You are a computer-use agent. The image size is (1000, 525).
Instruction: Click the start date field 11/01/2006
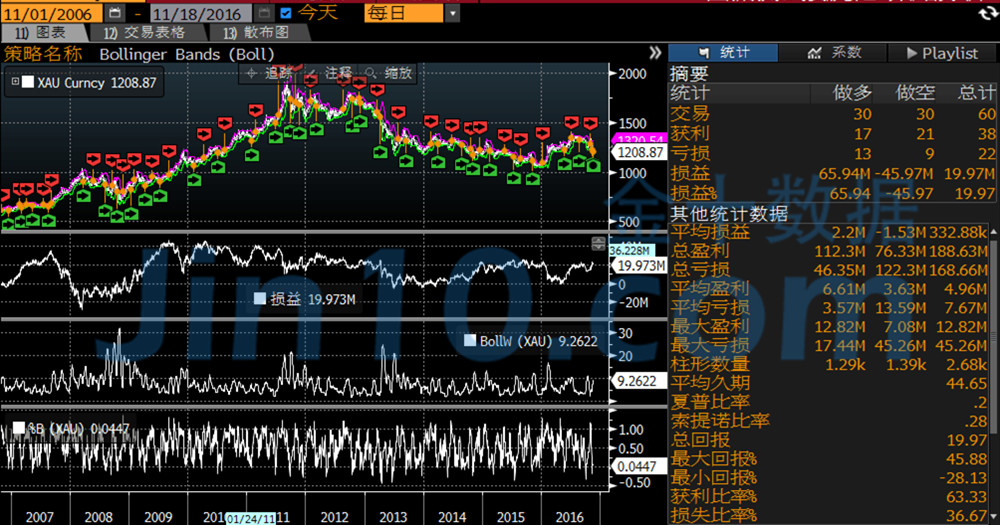(50, 14)
